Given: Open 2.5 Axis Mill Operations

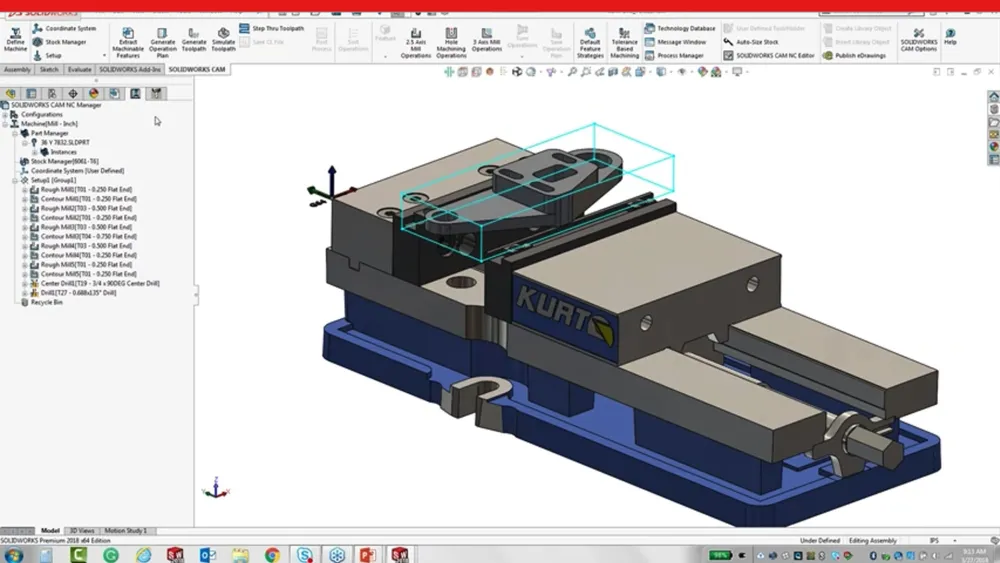Looking at the screenshot, I should (416, 43).
